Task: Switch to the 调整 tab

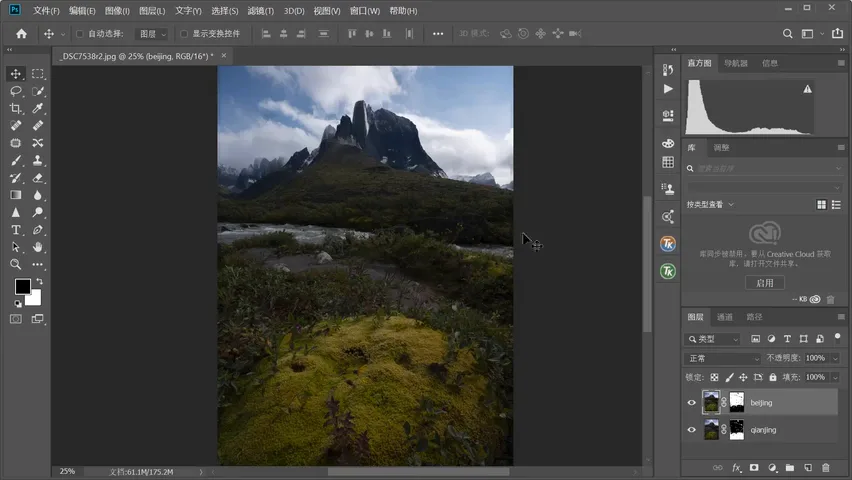Action: click(721, 148)
